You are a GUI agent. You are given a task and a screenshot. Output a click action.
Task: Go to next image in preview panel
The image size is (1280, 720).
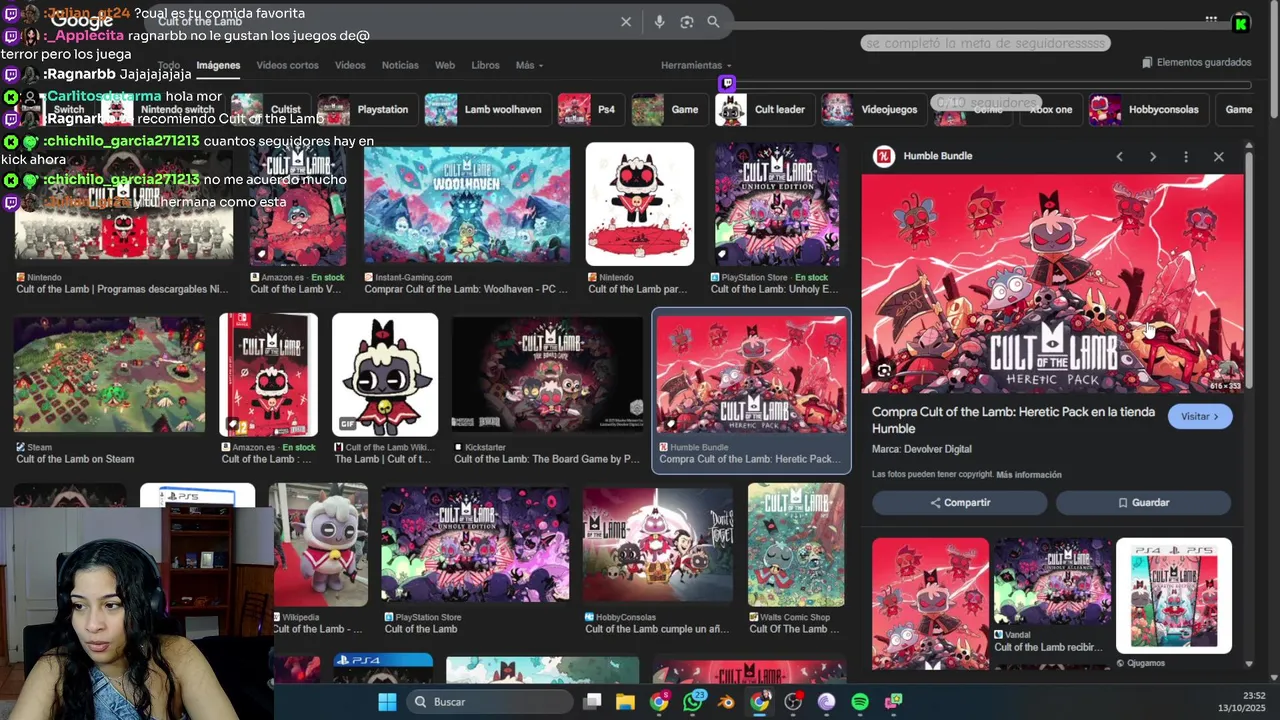coord(1152,157)
